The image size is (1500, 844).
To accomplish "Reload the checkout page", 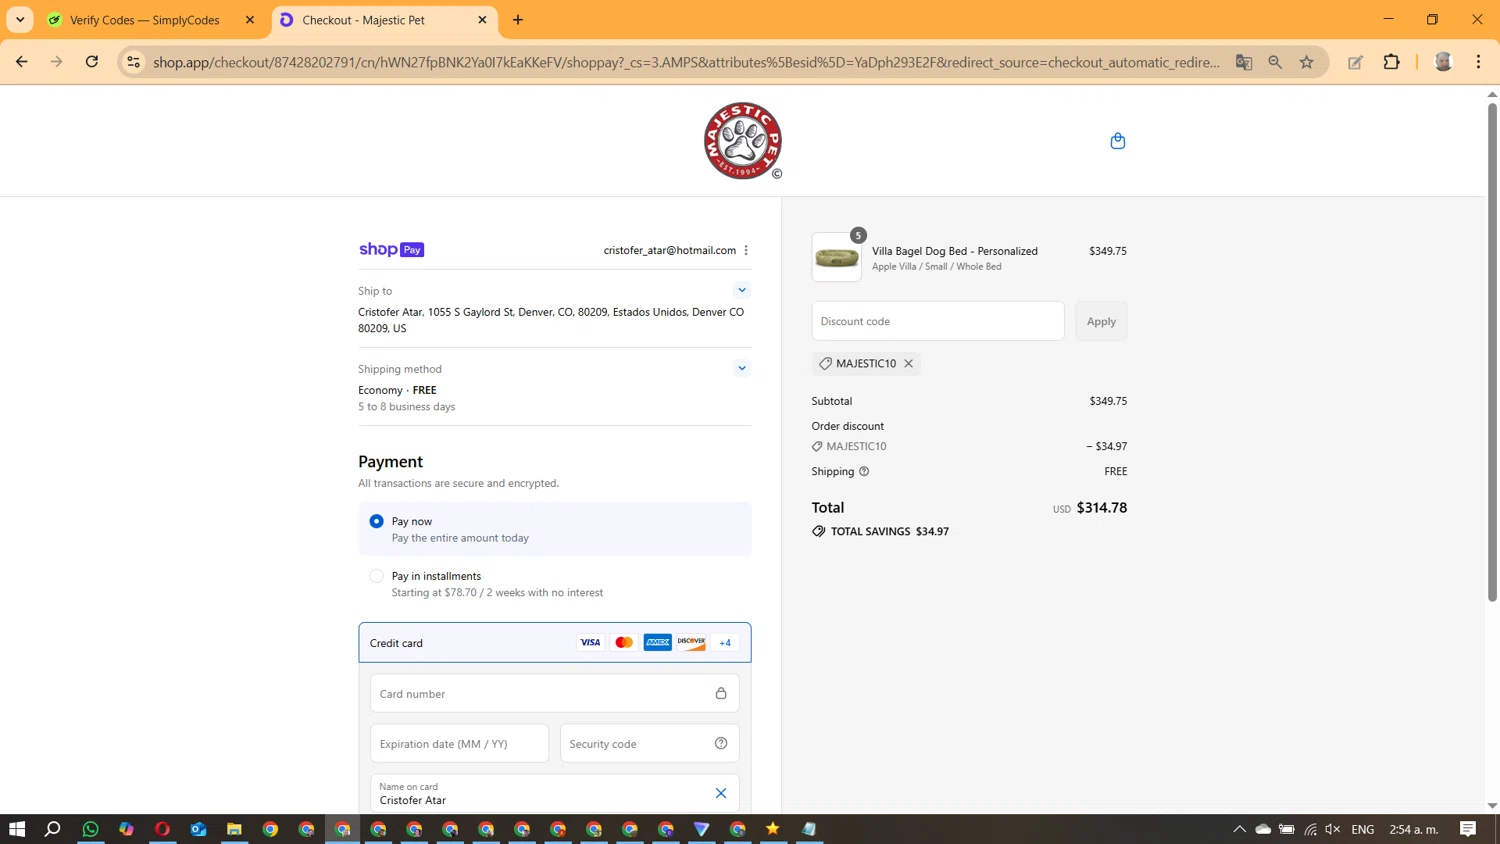I will [92, 62].
